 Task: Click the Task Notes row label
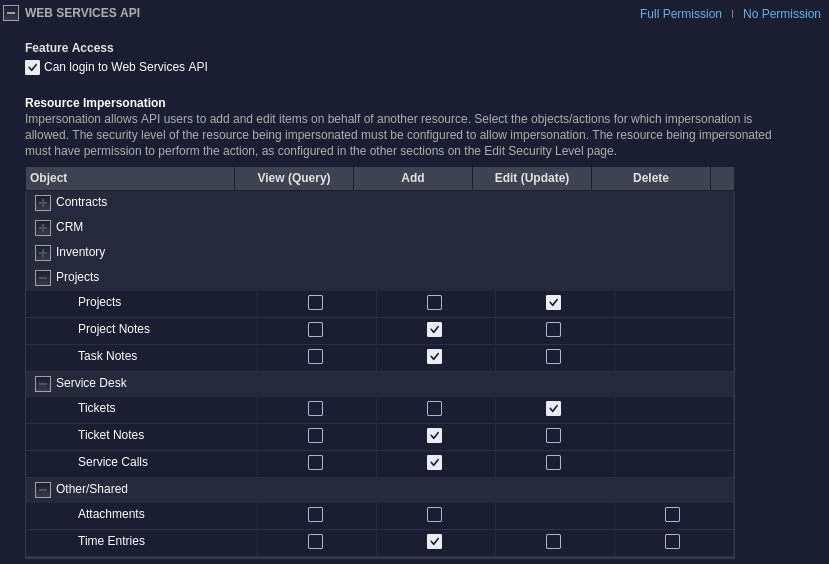coord(107,356)
